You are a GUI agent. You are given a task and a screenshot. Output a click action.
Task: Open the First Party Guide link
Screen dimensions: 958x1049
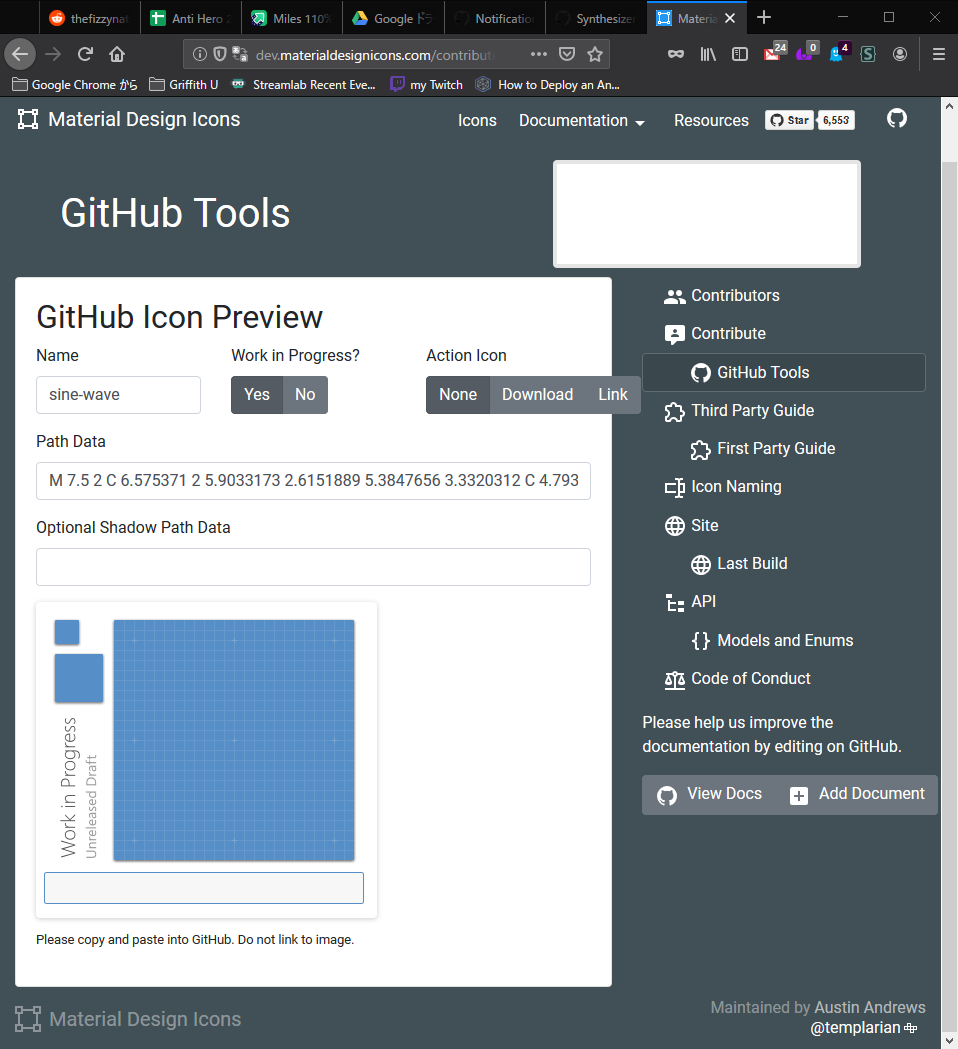776,449
